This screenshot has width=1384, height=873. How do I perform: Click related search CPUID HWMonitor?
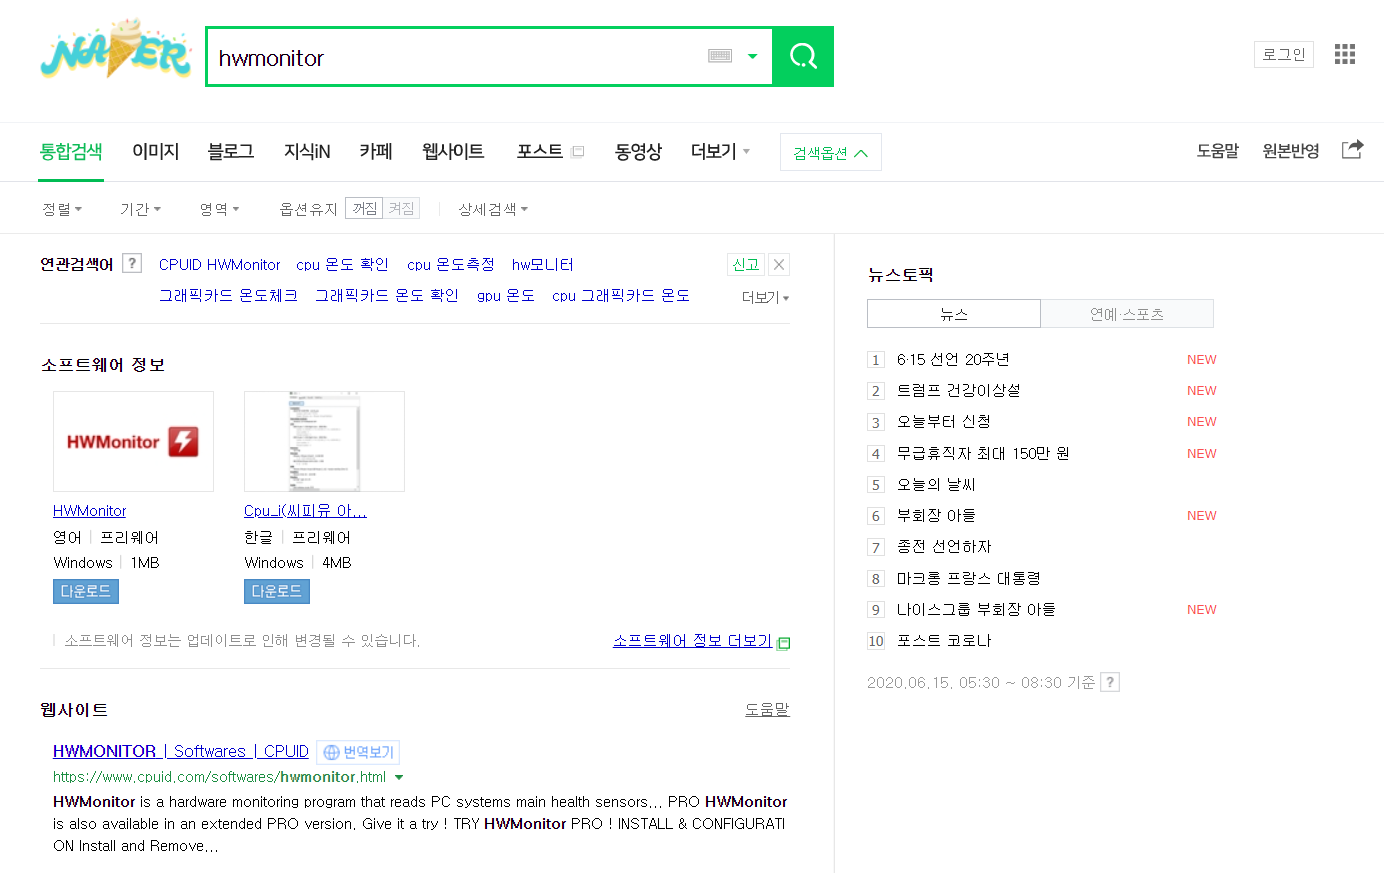click(x=219, y=264)
